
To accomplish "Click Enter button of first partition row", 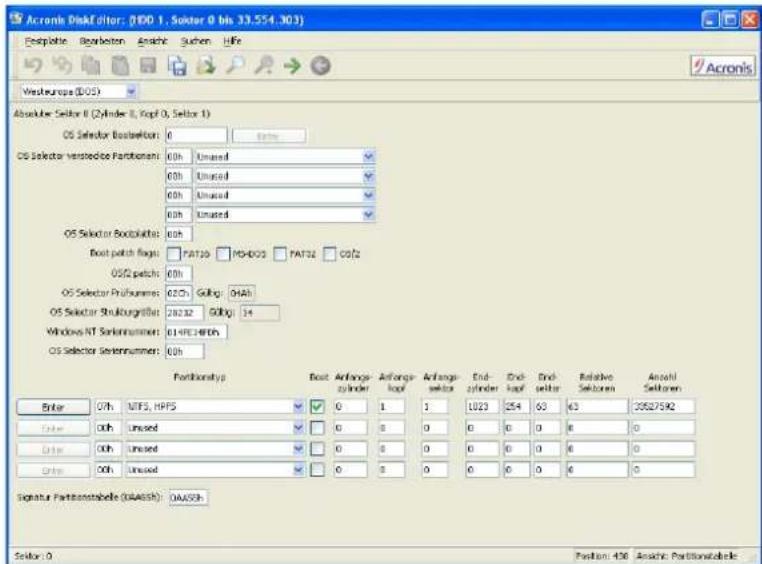I will pyautogui.click(x=53, y=407).
